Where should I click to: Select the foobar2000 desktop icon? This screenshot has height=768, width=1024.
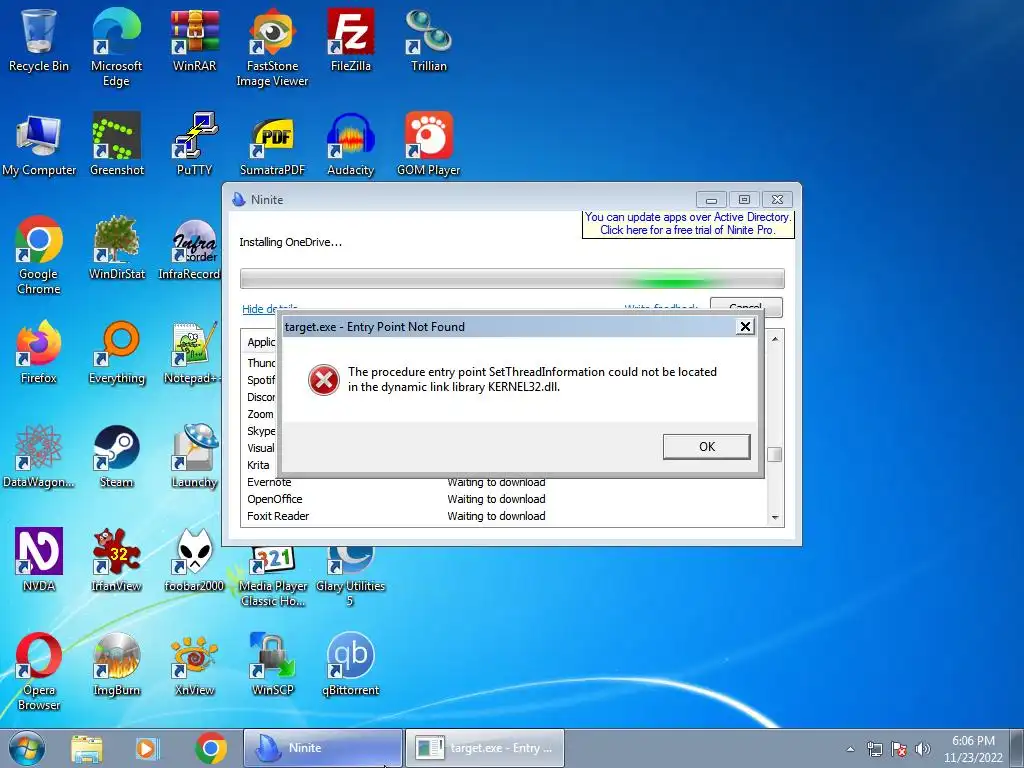click(194, 560)
